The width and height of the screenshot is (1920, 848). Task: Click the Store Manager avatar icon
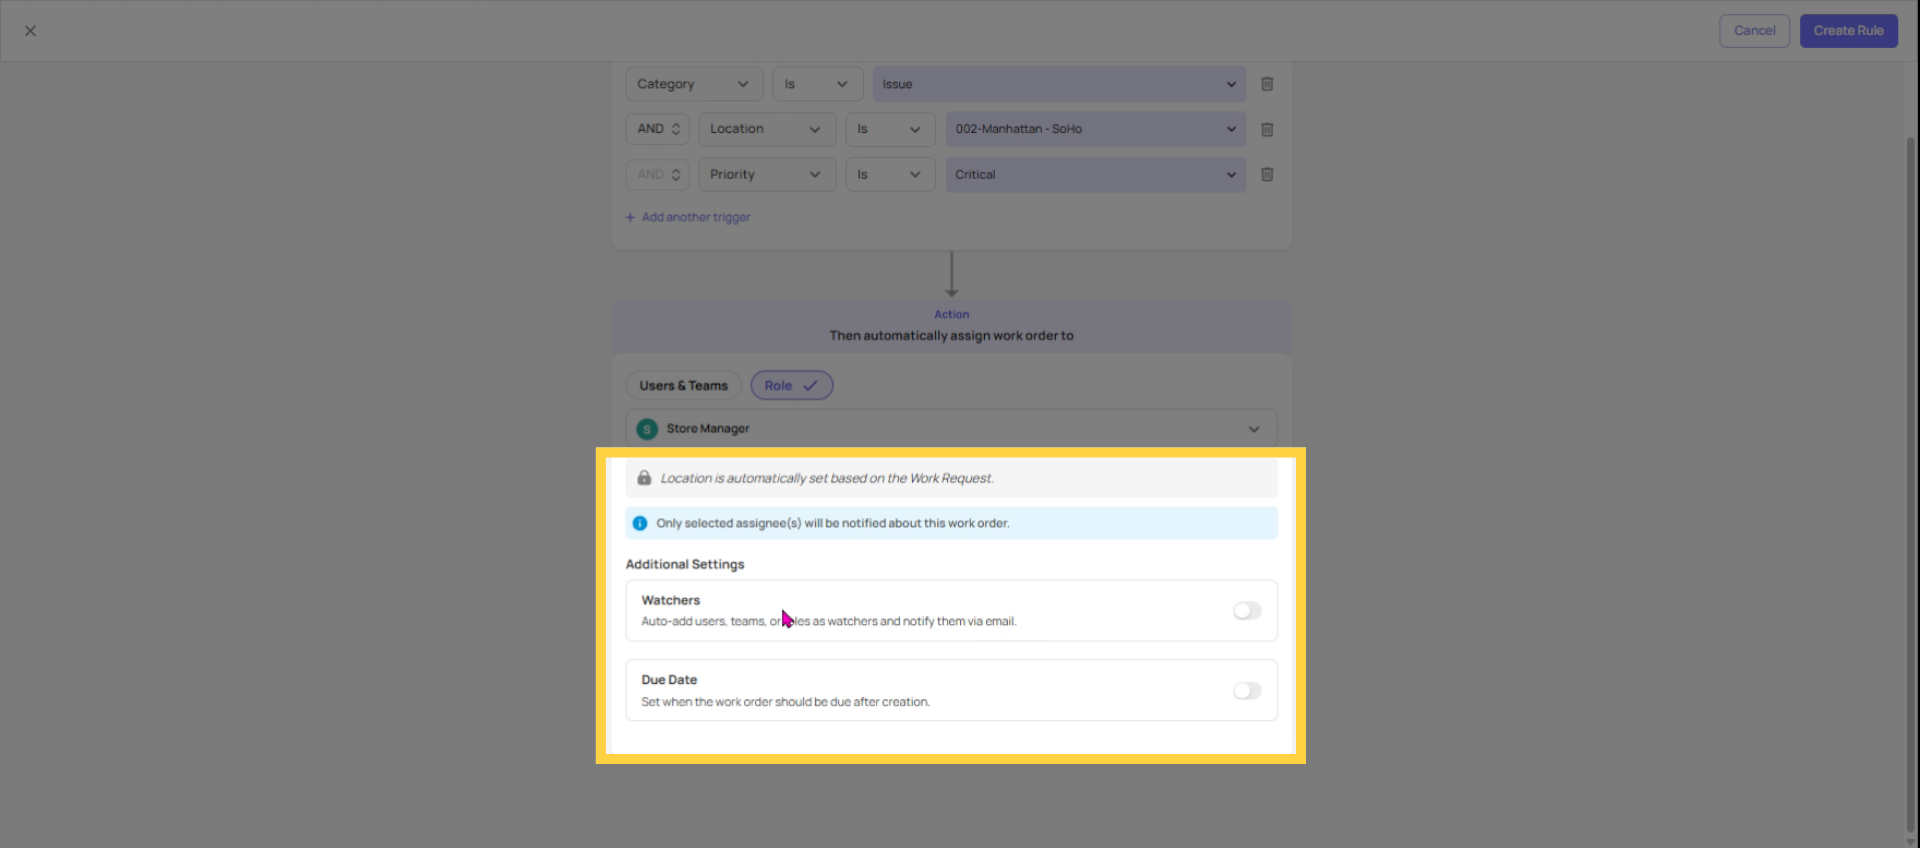pos(647,429)
